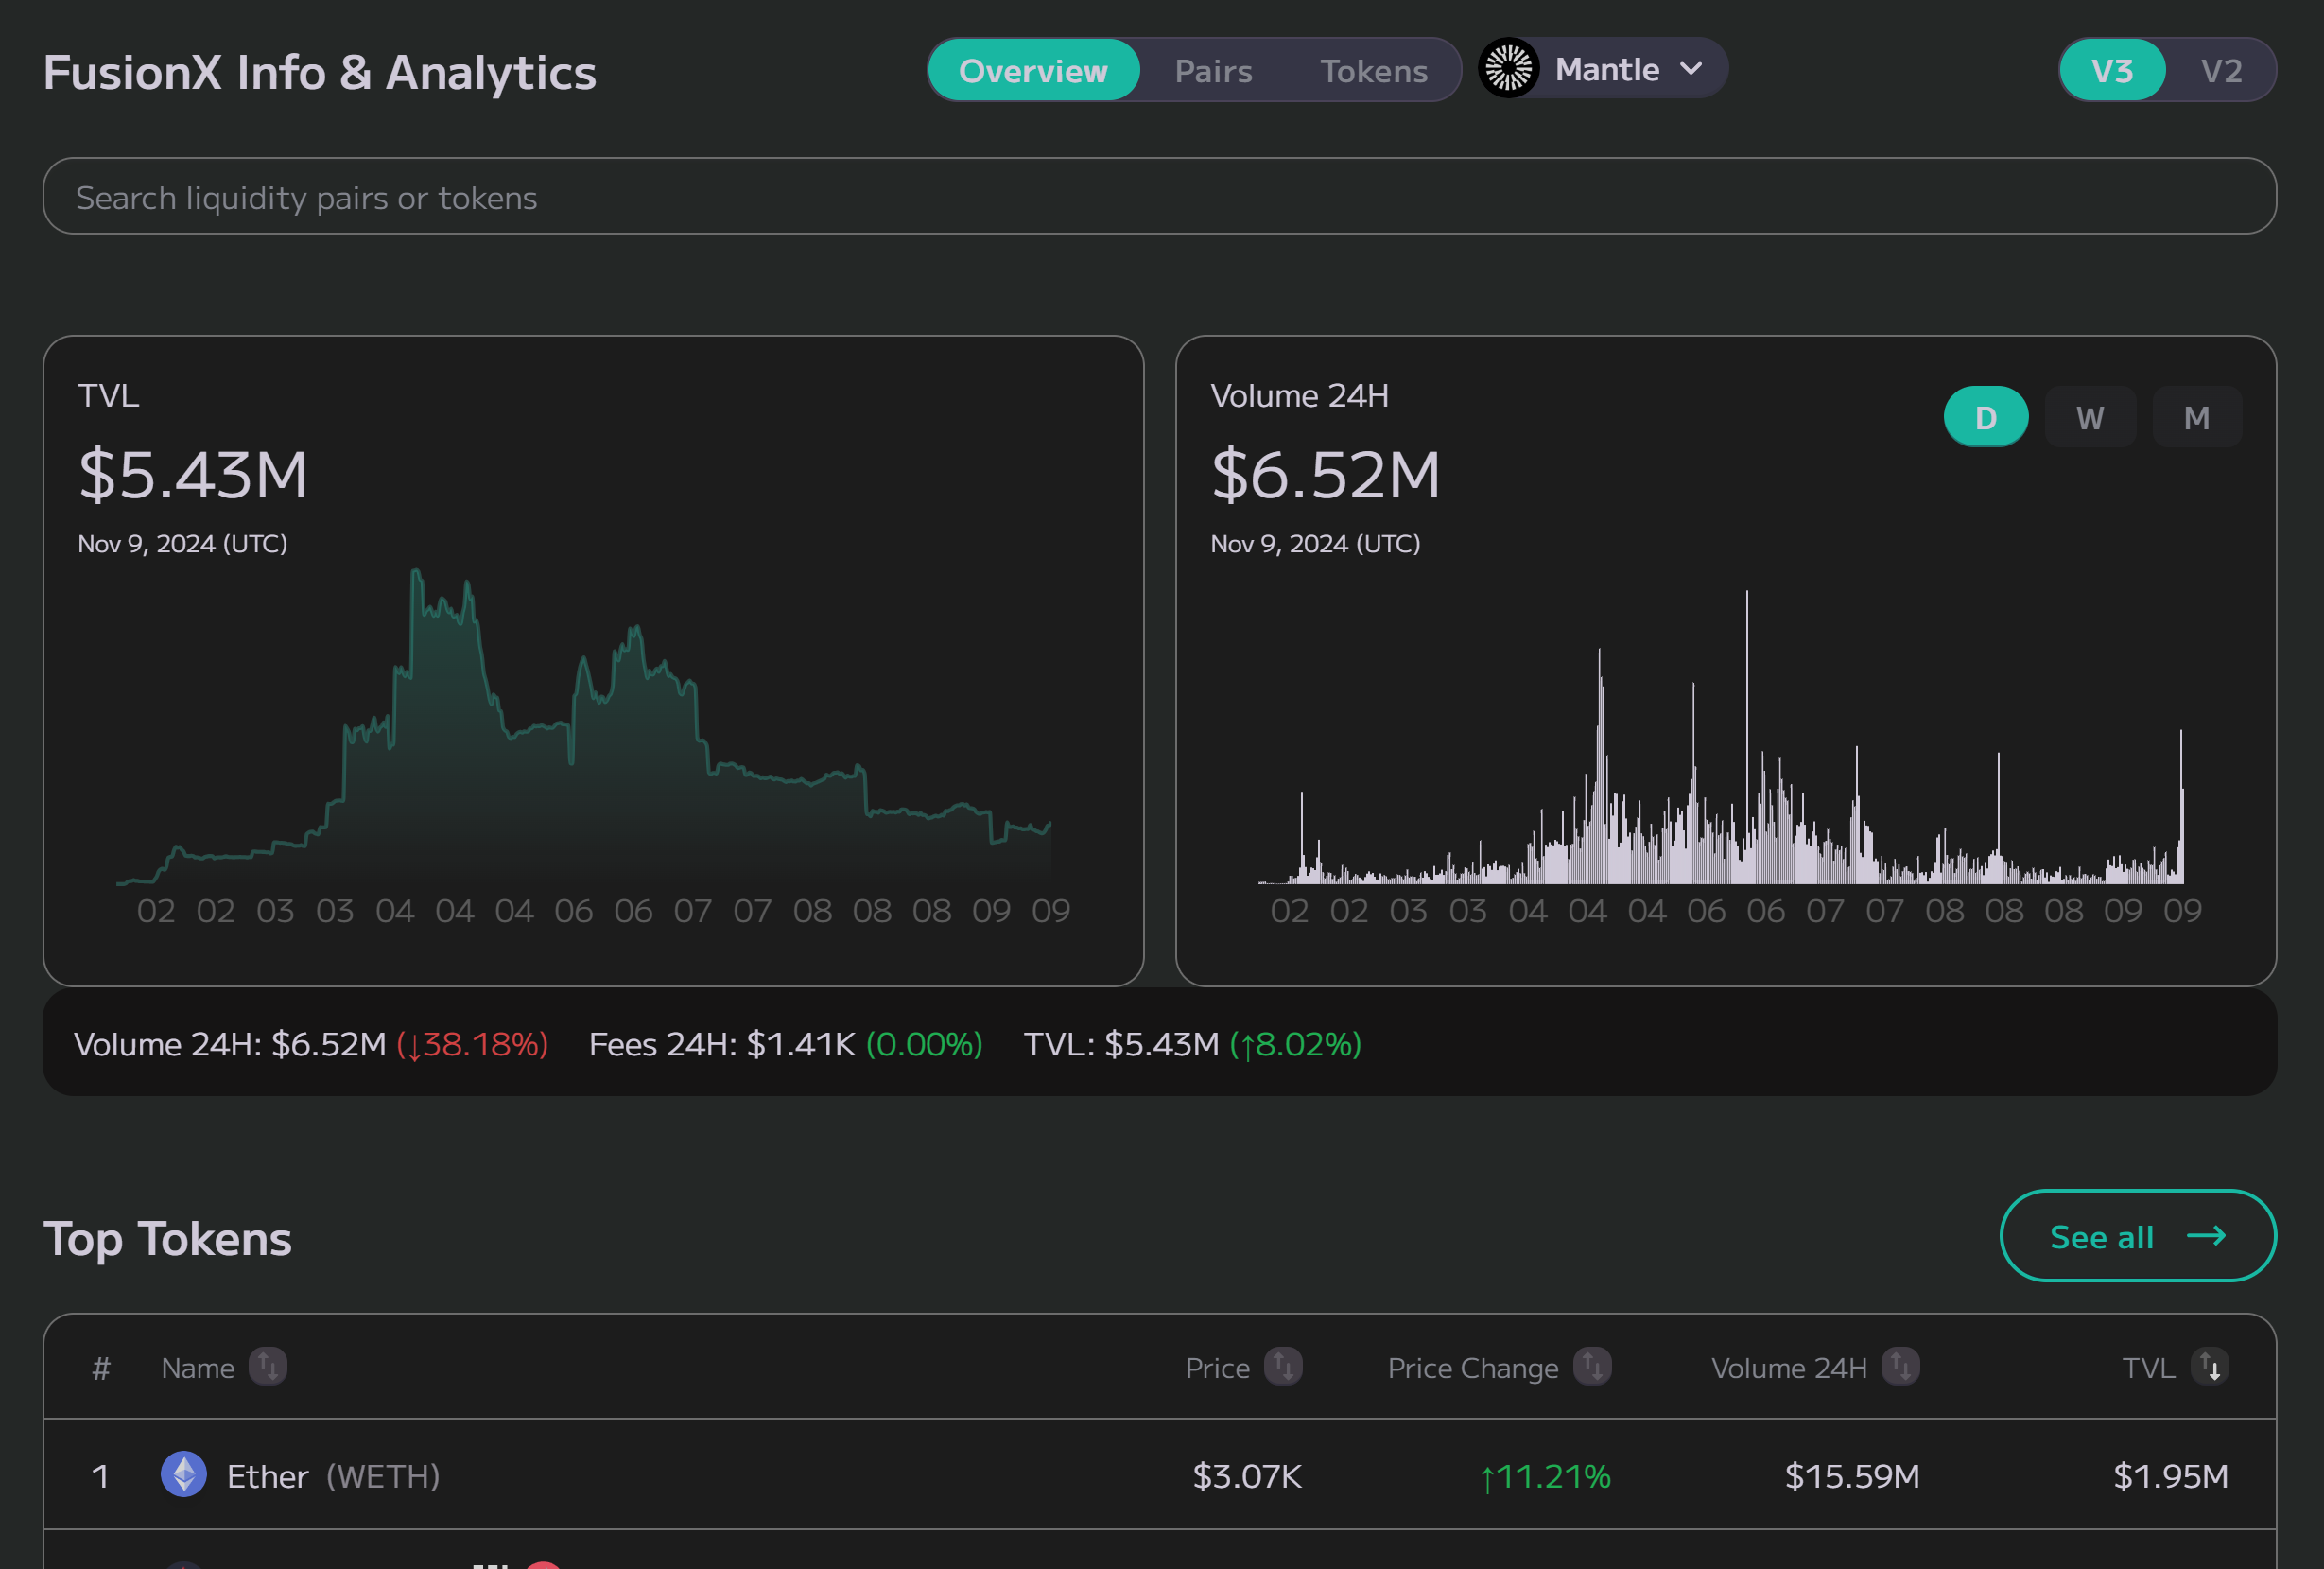Click the Top Tokens heading
This screenshot has height=1569, width=2324.
click(167, 1238)
